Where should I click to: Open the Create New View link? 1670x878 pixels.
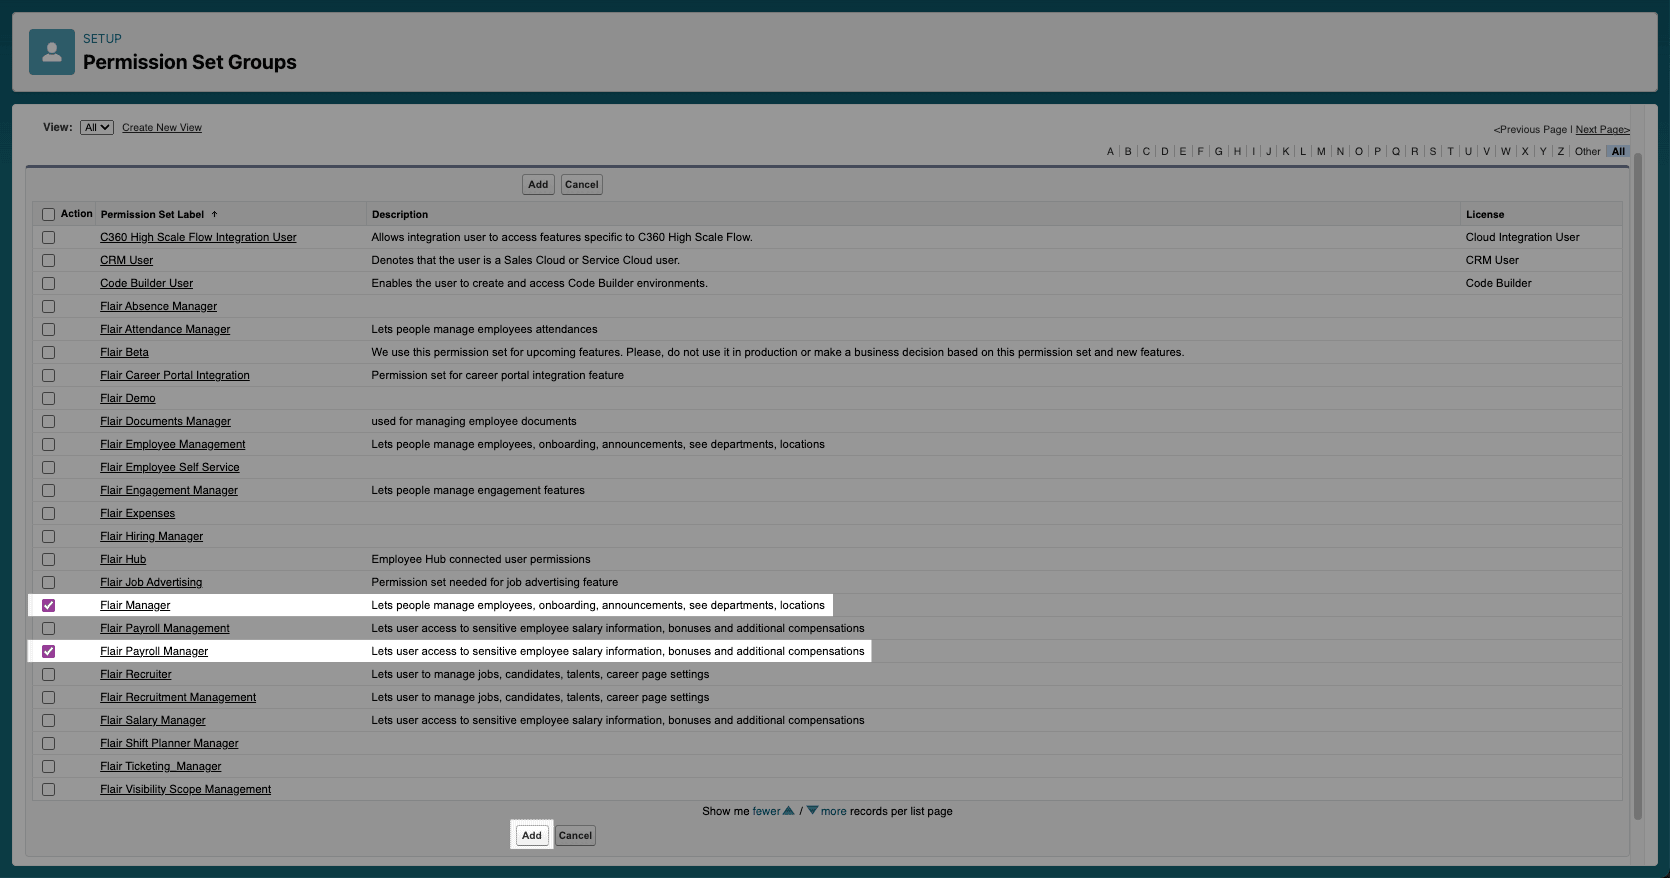coord(162,128)
